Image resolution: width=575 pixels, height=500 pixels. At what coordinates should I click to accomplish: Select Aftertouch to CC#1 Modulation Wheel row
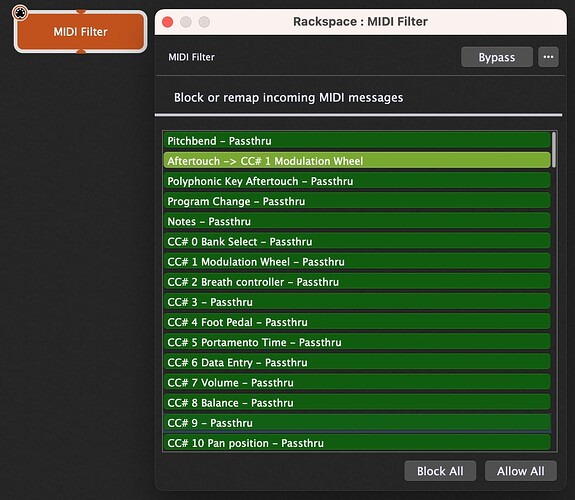[357, 161]
